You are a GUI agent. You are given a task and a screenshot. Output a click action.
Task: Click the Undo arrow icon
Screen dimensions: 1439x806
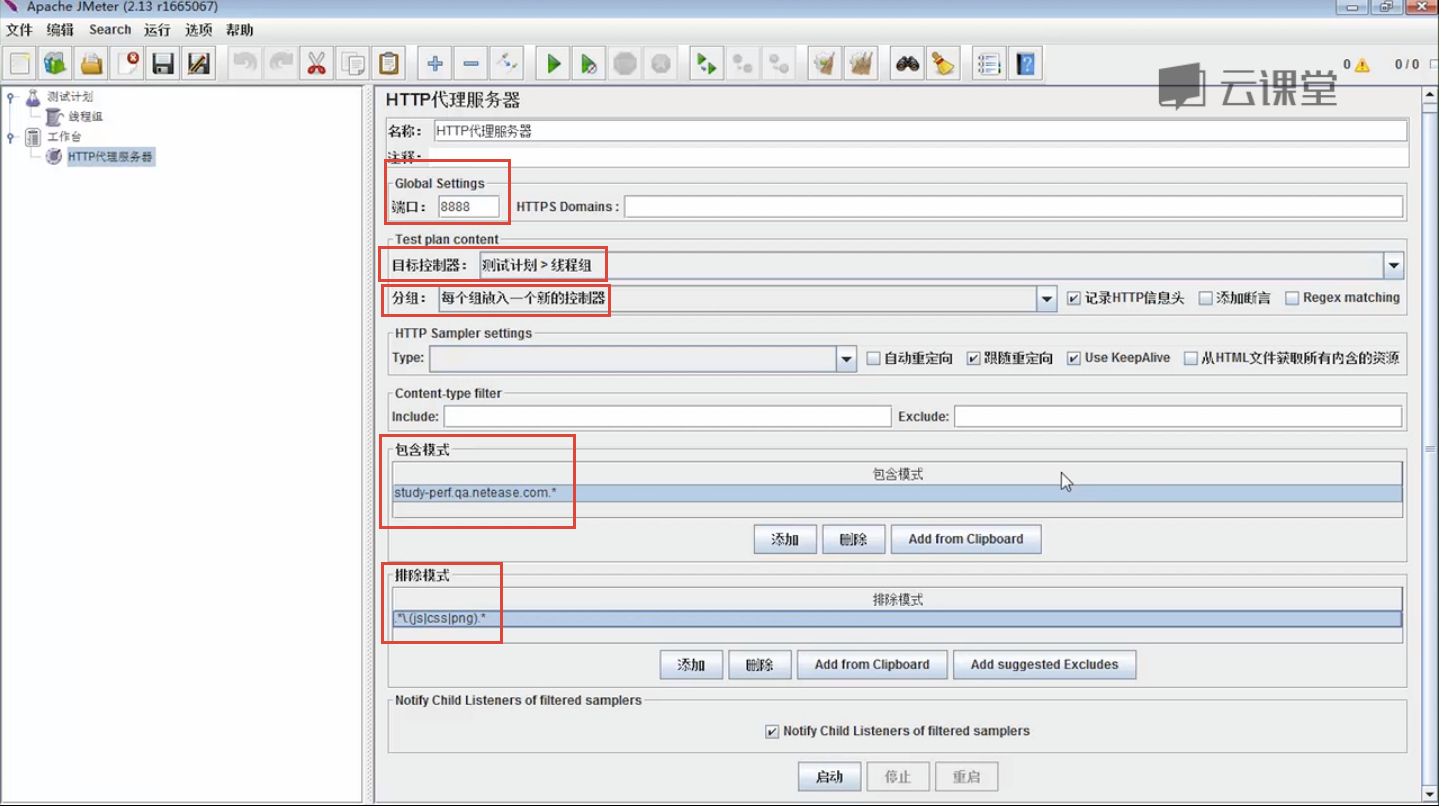(245, 64)
